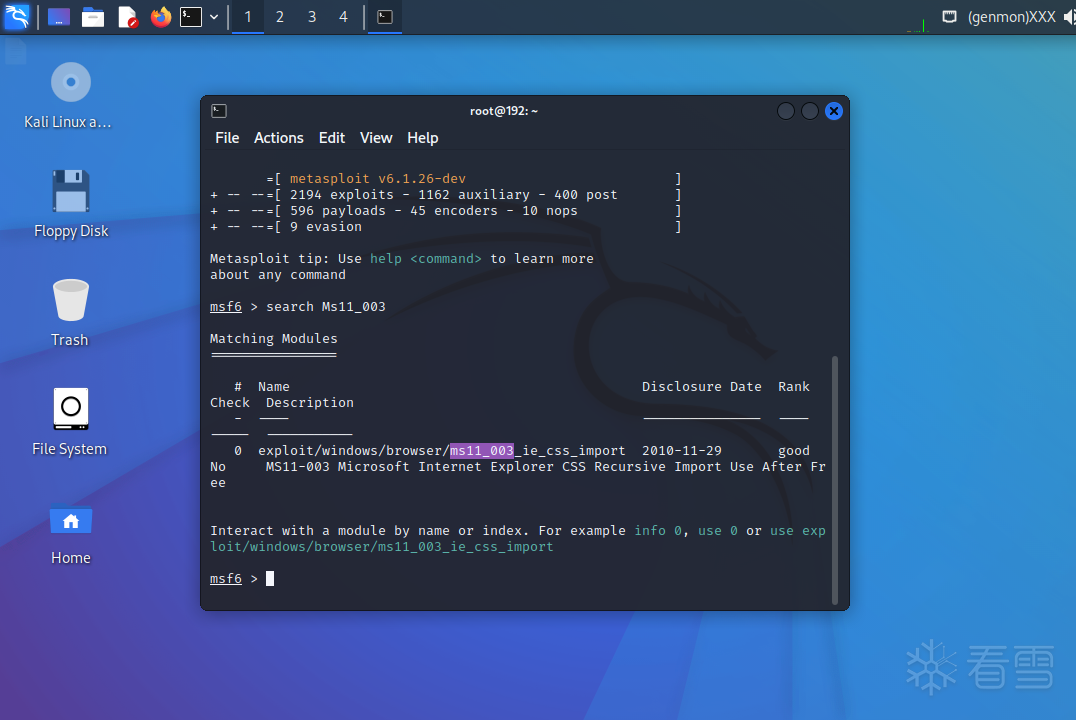The height and width of the screenshot is (720, 1076).
Task: Click the terminal vertical scrollbar
Action: pos(834,479)
